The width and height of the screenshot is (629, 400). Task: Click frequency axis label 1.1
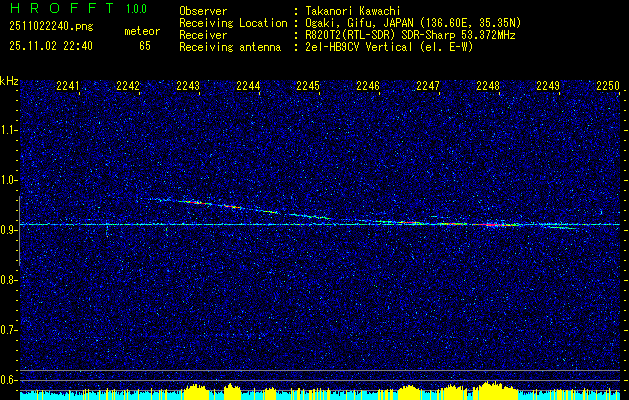click(8, 130)
